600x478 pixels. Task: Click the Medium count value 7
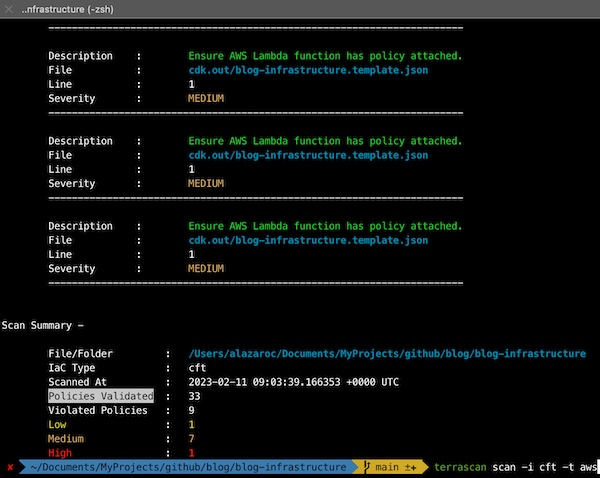(x=191, y=439)
